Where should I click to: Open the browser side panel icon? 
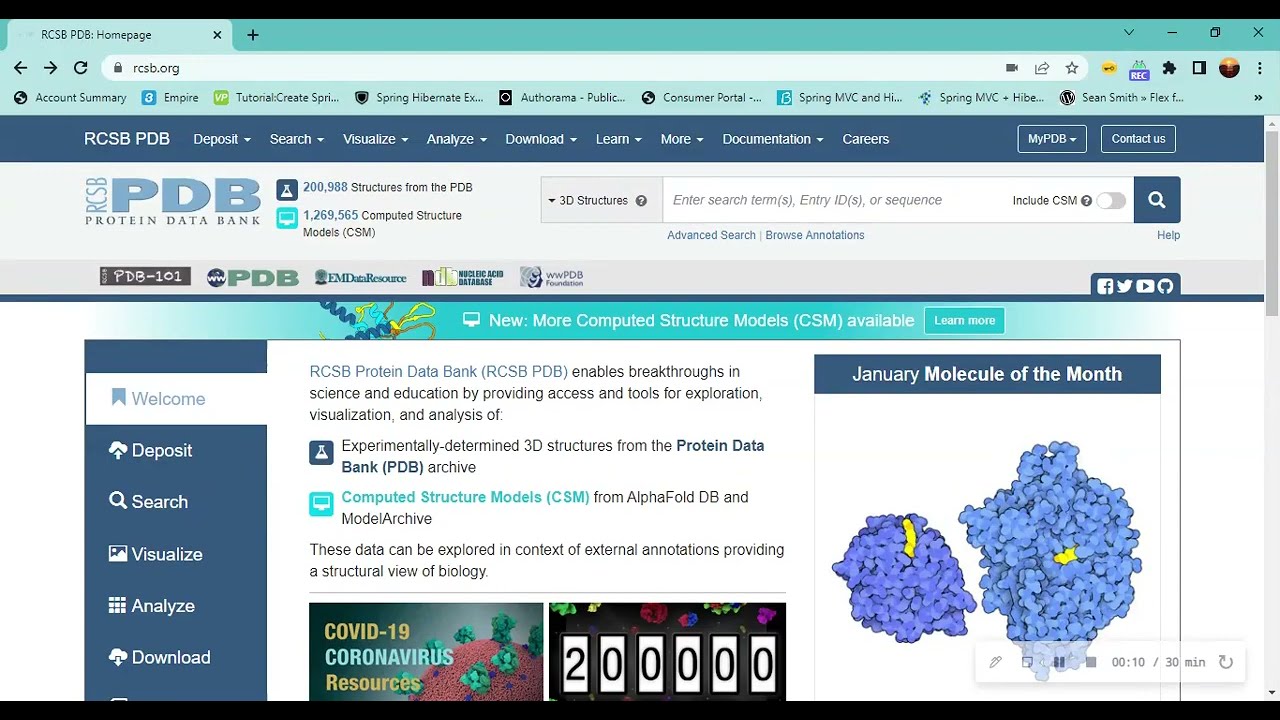[x=1199, y=68]
